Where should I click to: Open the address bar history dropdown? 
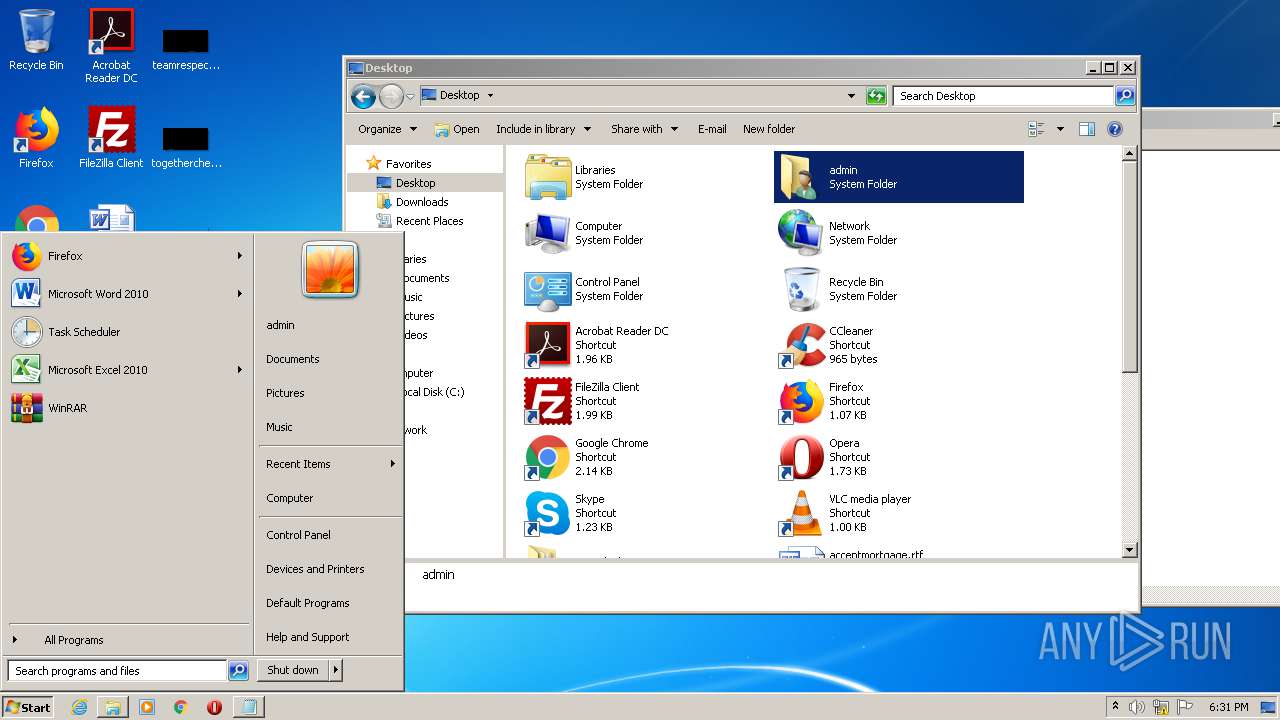coord(851,96)
